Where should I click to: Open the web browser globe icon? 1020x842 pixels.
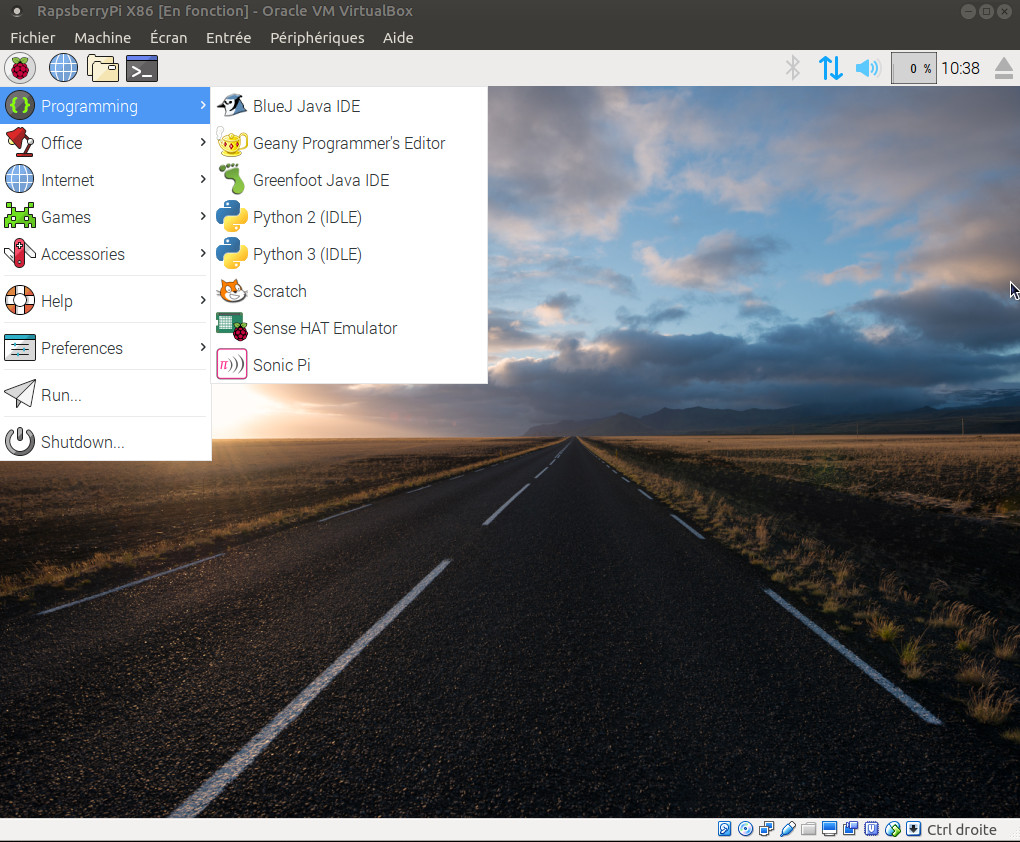point(63,68)
